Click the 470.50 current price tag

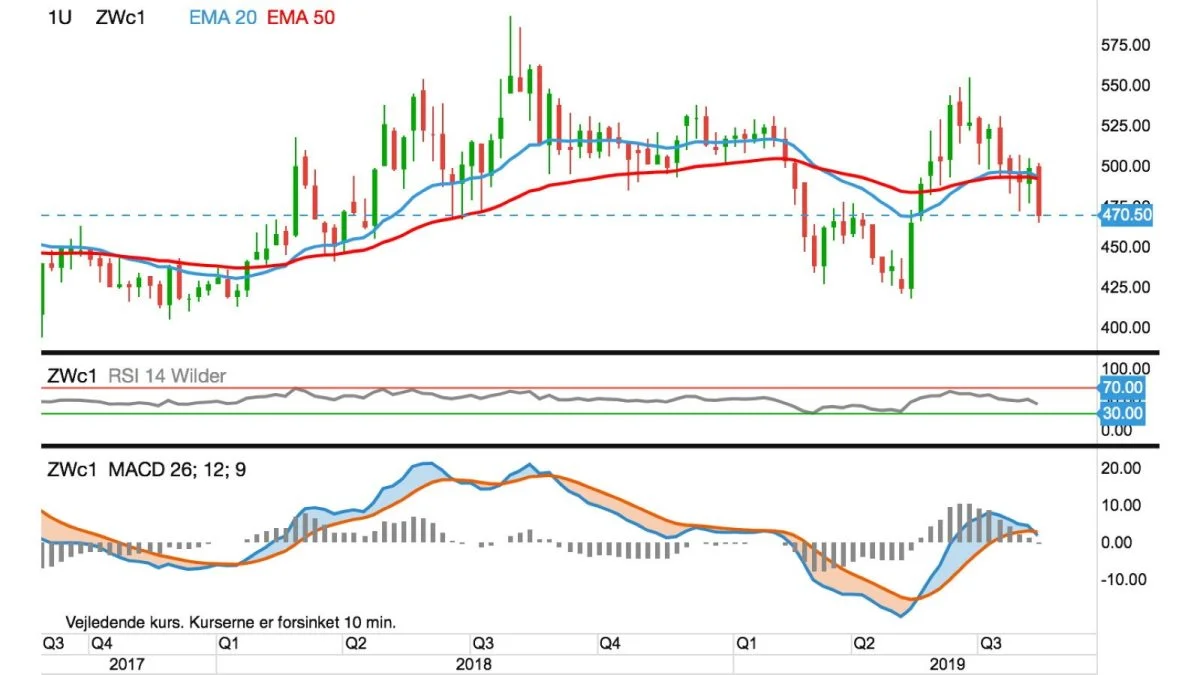1127,214
